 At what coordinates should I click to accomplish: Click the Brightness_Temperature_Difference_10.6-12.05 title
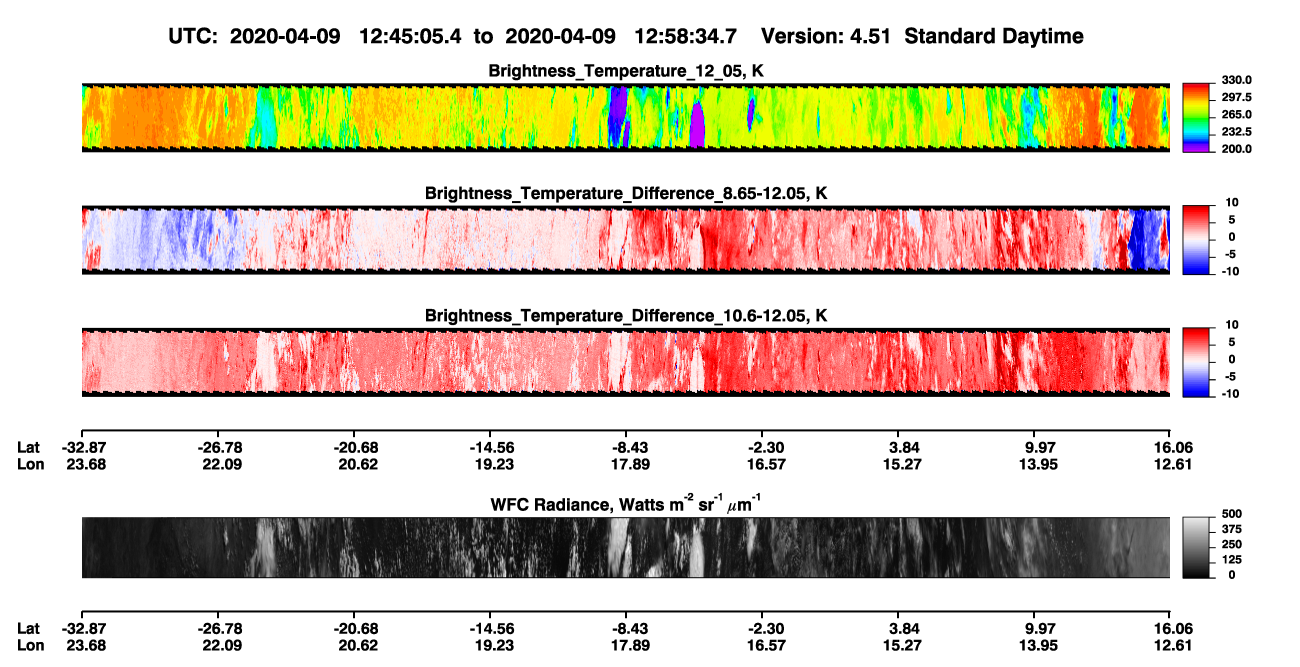pos(626,315)
